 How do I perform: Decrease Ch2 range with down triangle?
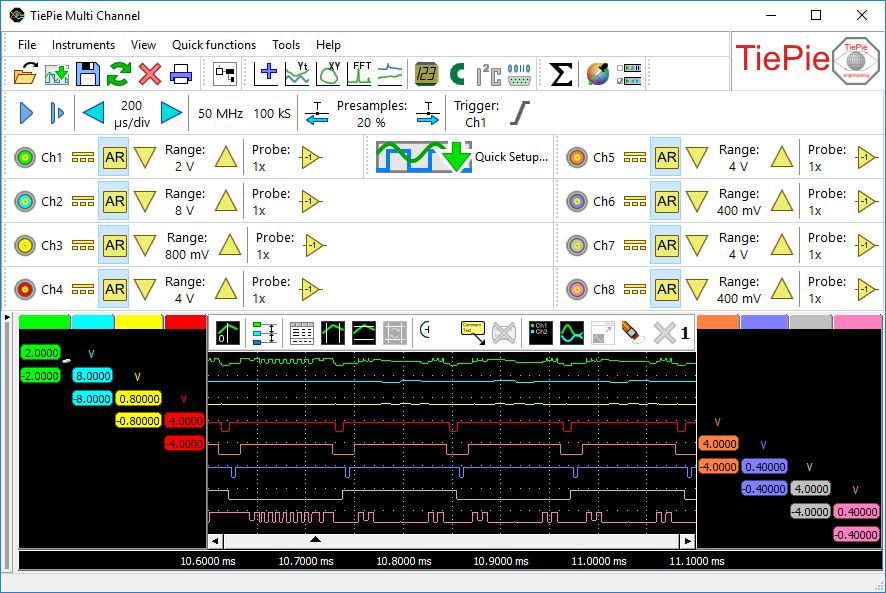[x=146, y=202]
